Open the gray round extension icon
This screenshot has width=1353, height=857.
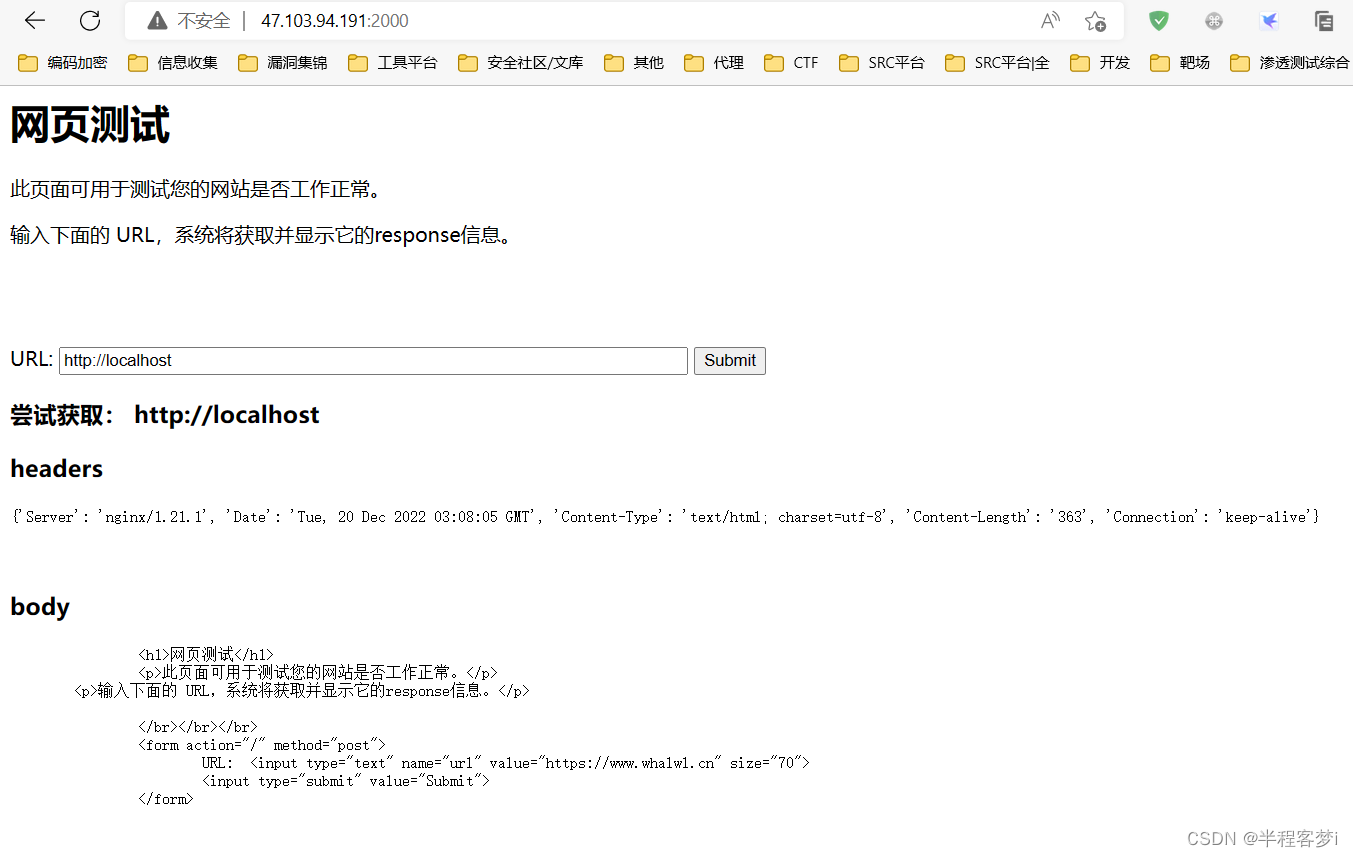click(x=1214, y=20)
